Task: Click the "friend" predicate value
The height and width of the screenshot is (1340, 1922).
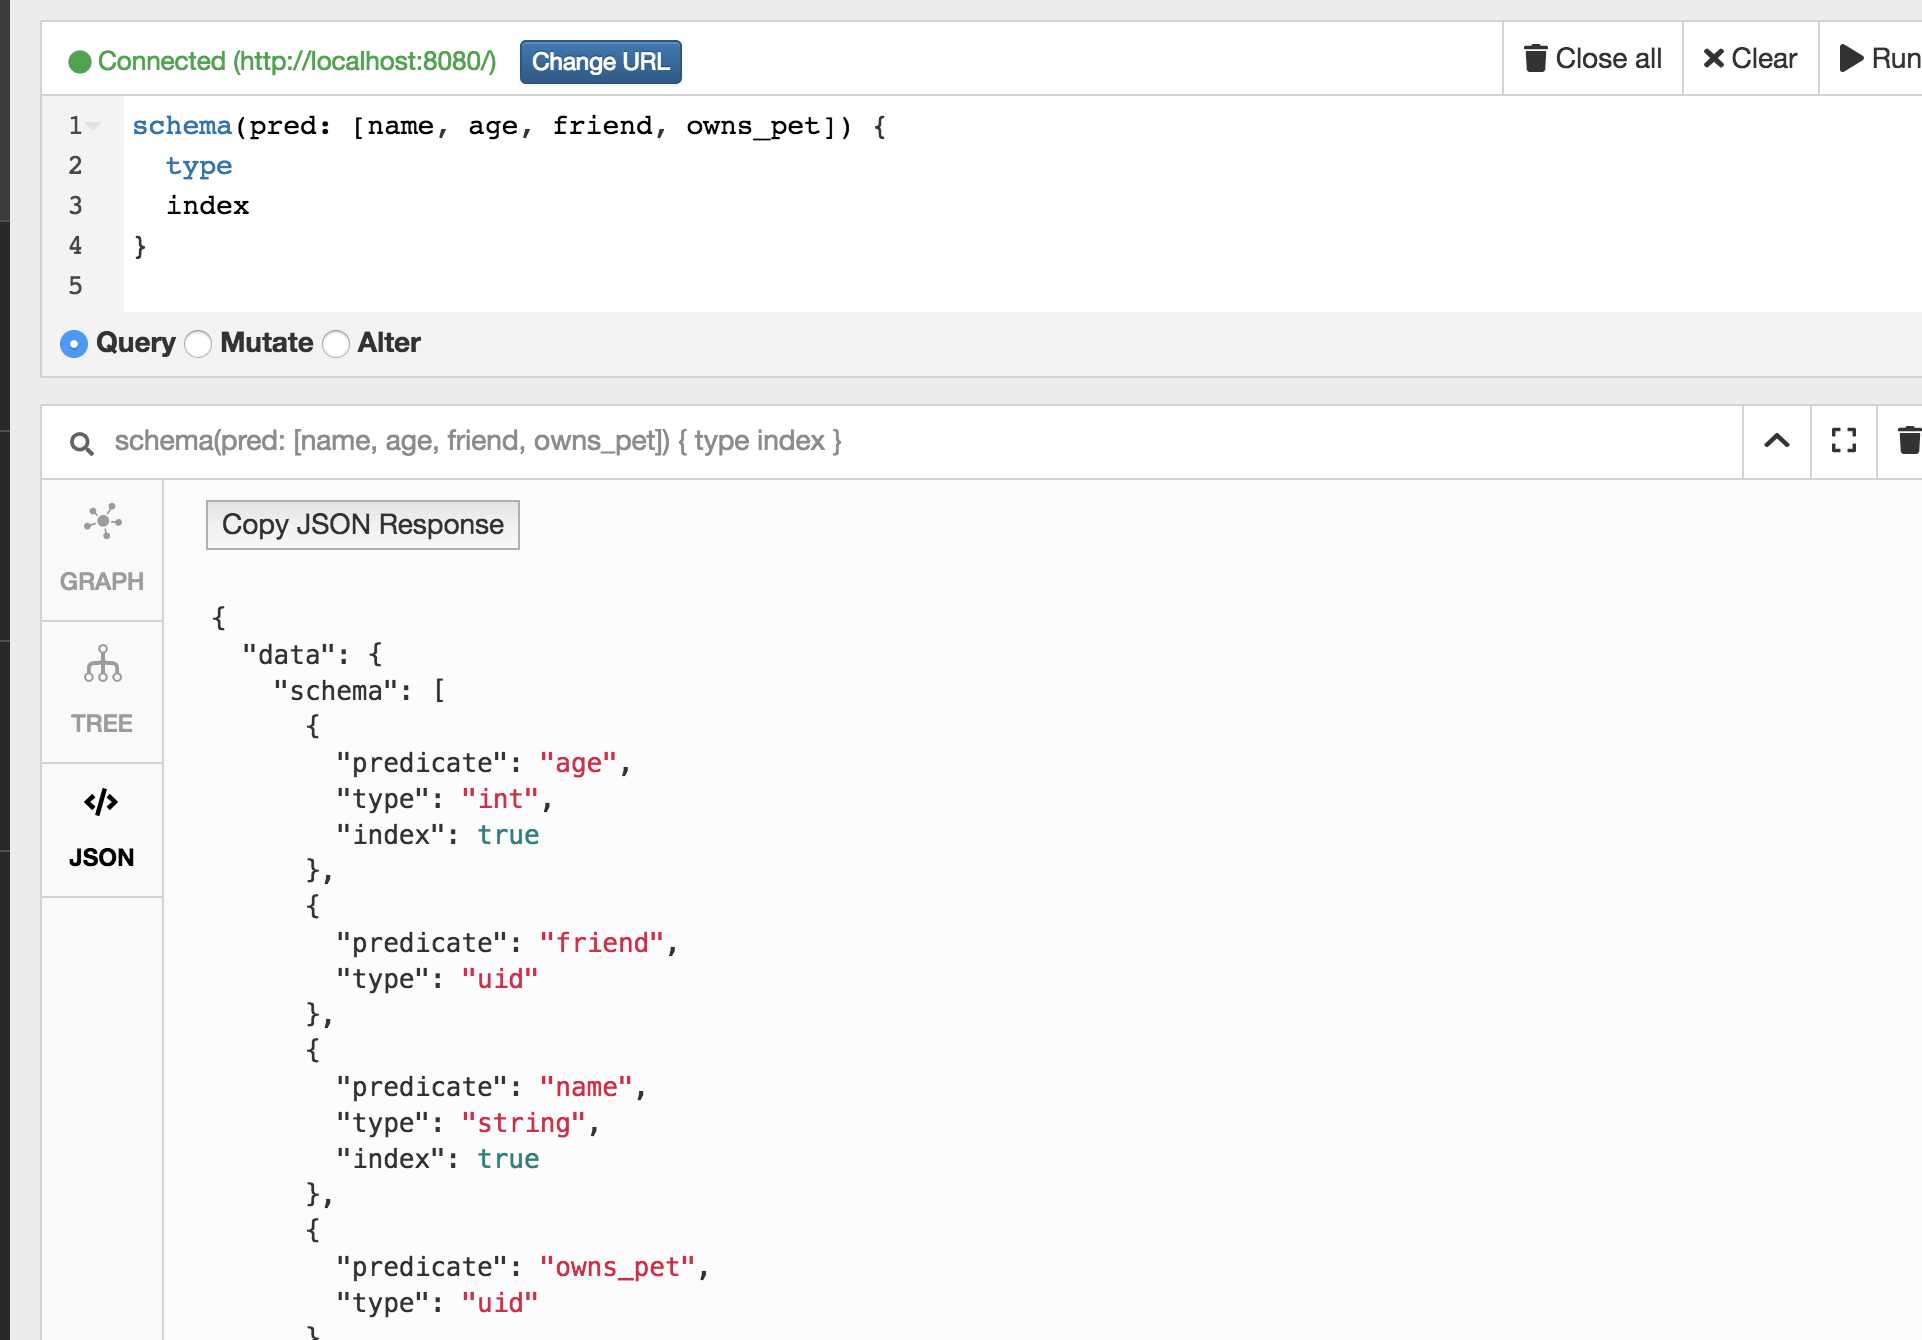Action: pos(602,943)
